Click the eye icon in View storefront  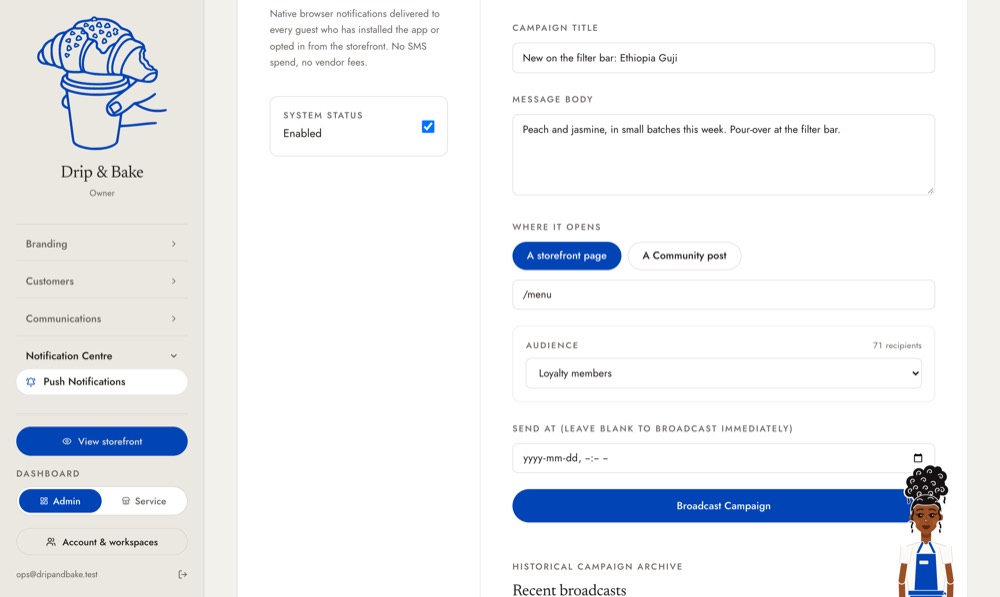[x=67, y=441]
